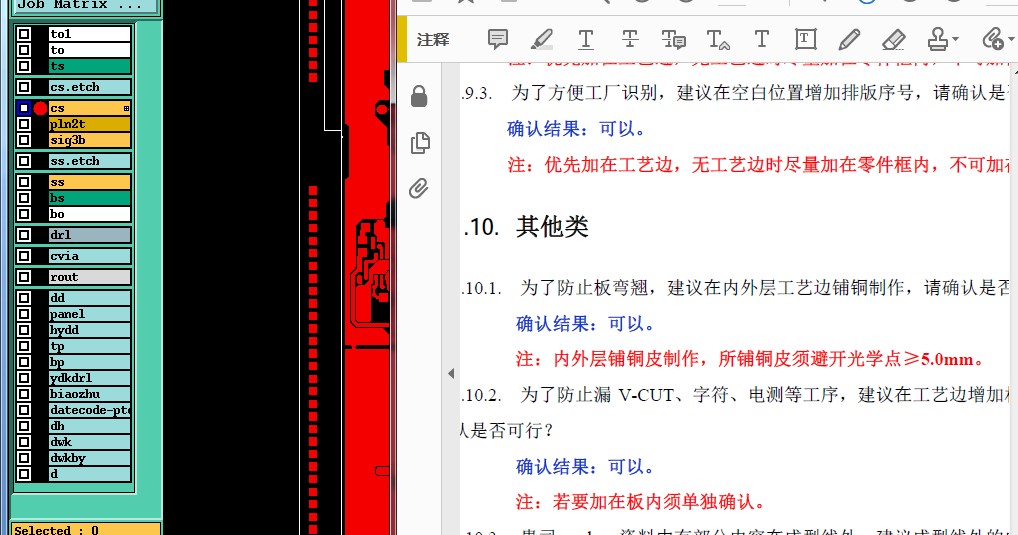1018x535 pixels.
Task: Select the dwkby layer name
Action: [x=90, y=458]
